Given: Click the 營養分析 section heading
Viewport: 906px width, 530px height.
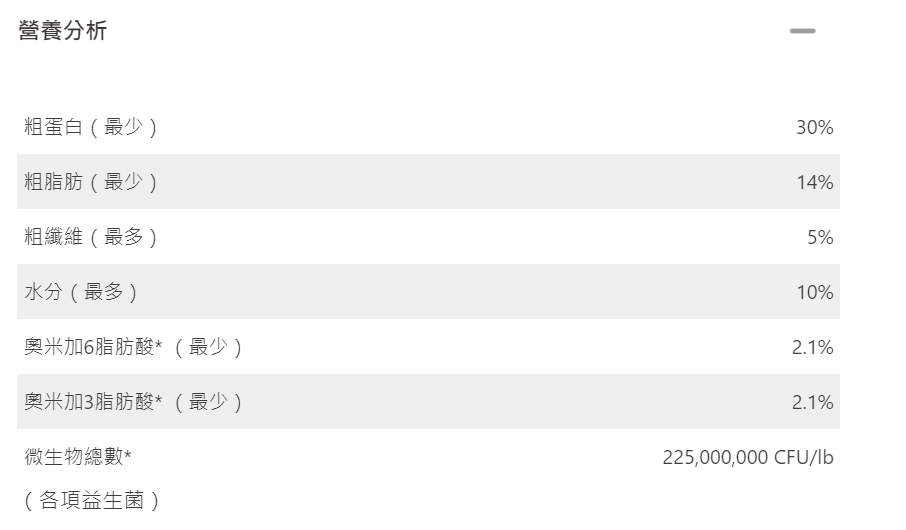Looking at the screenshot, I should [x=62, y=31].
